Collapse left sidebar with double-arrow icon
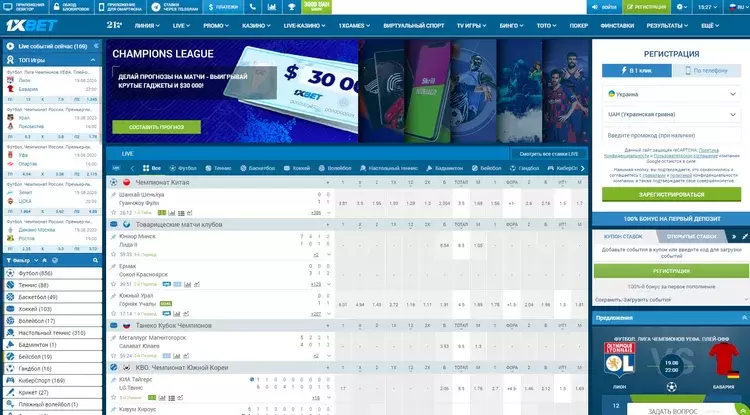 96,46
